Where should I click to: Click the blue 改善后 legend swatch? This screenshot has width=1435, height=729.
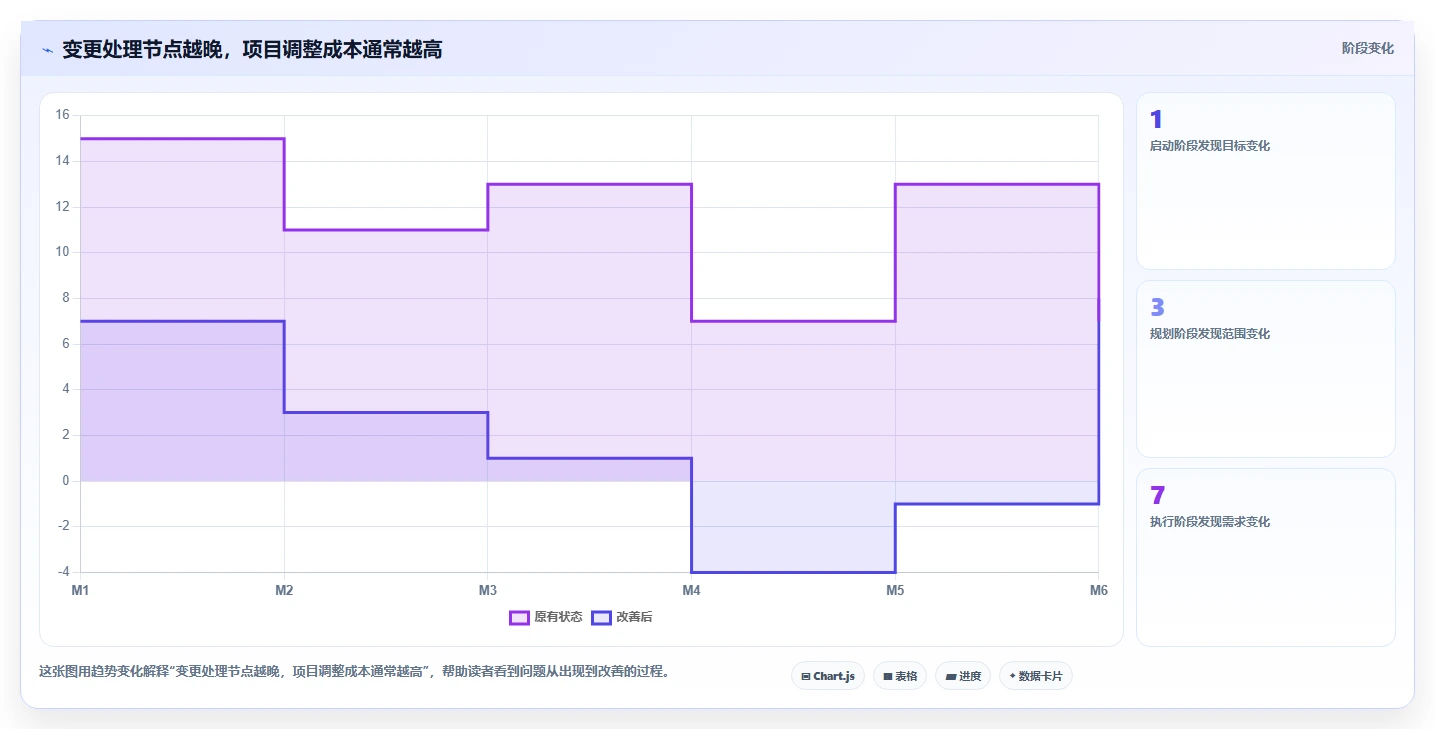click(x=601, y=617)
